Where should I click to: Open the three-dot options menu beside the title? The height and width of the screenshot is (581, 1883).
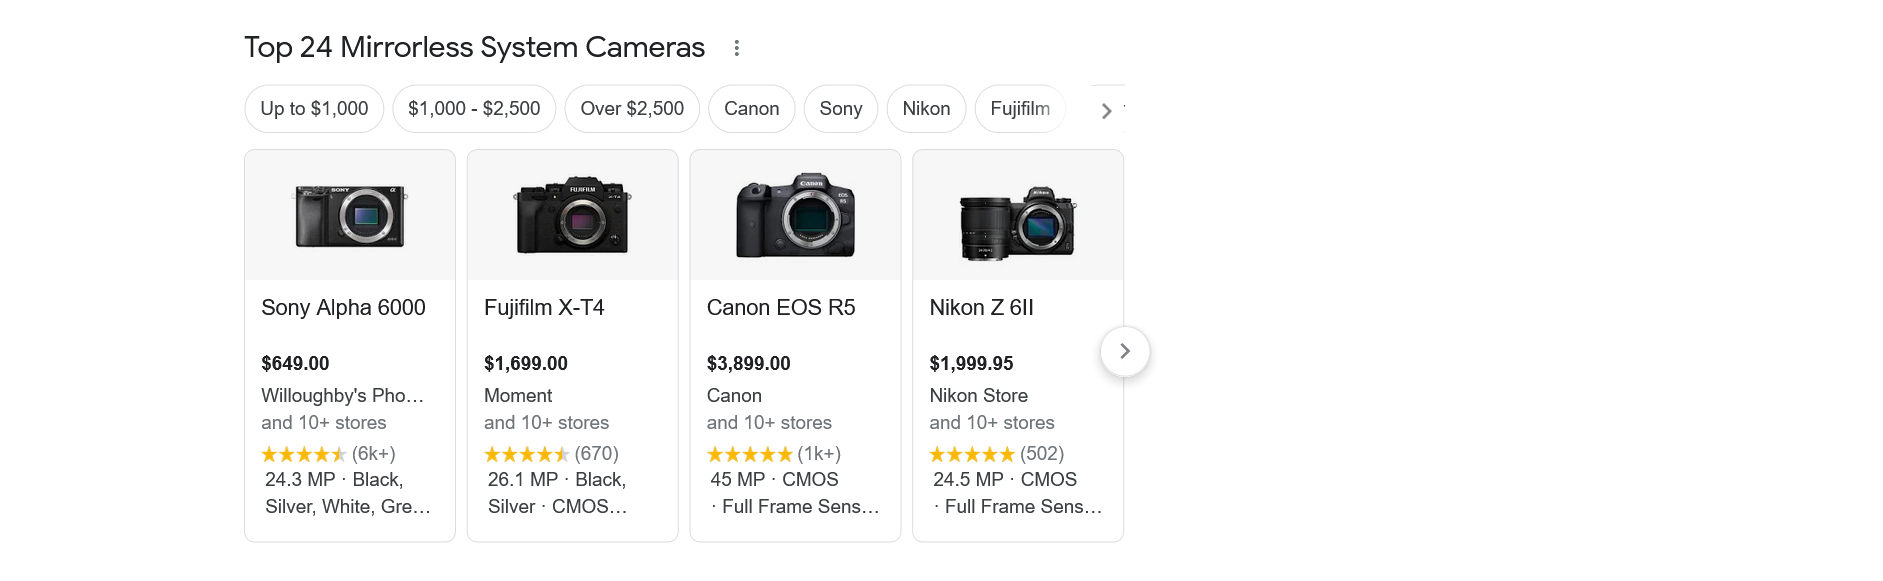738,47
